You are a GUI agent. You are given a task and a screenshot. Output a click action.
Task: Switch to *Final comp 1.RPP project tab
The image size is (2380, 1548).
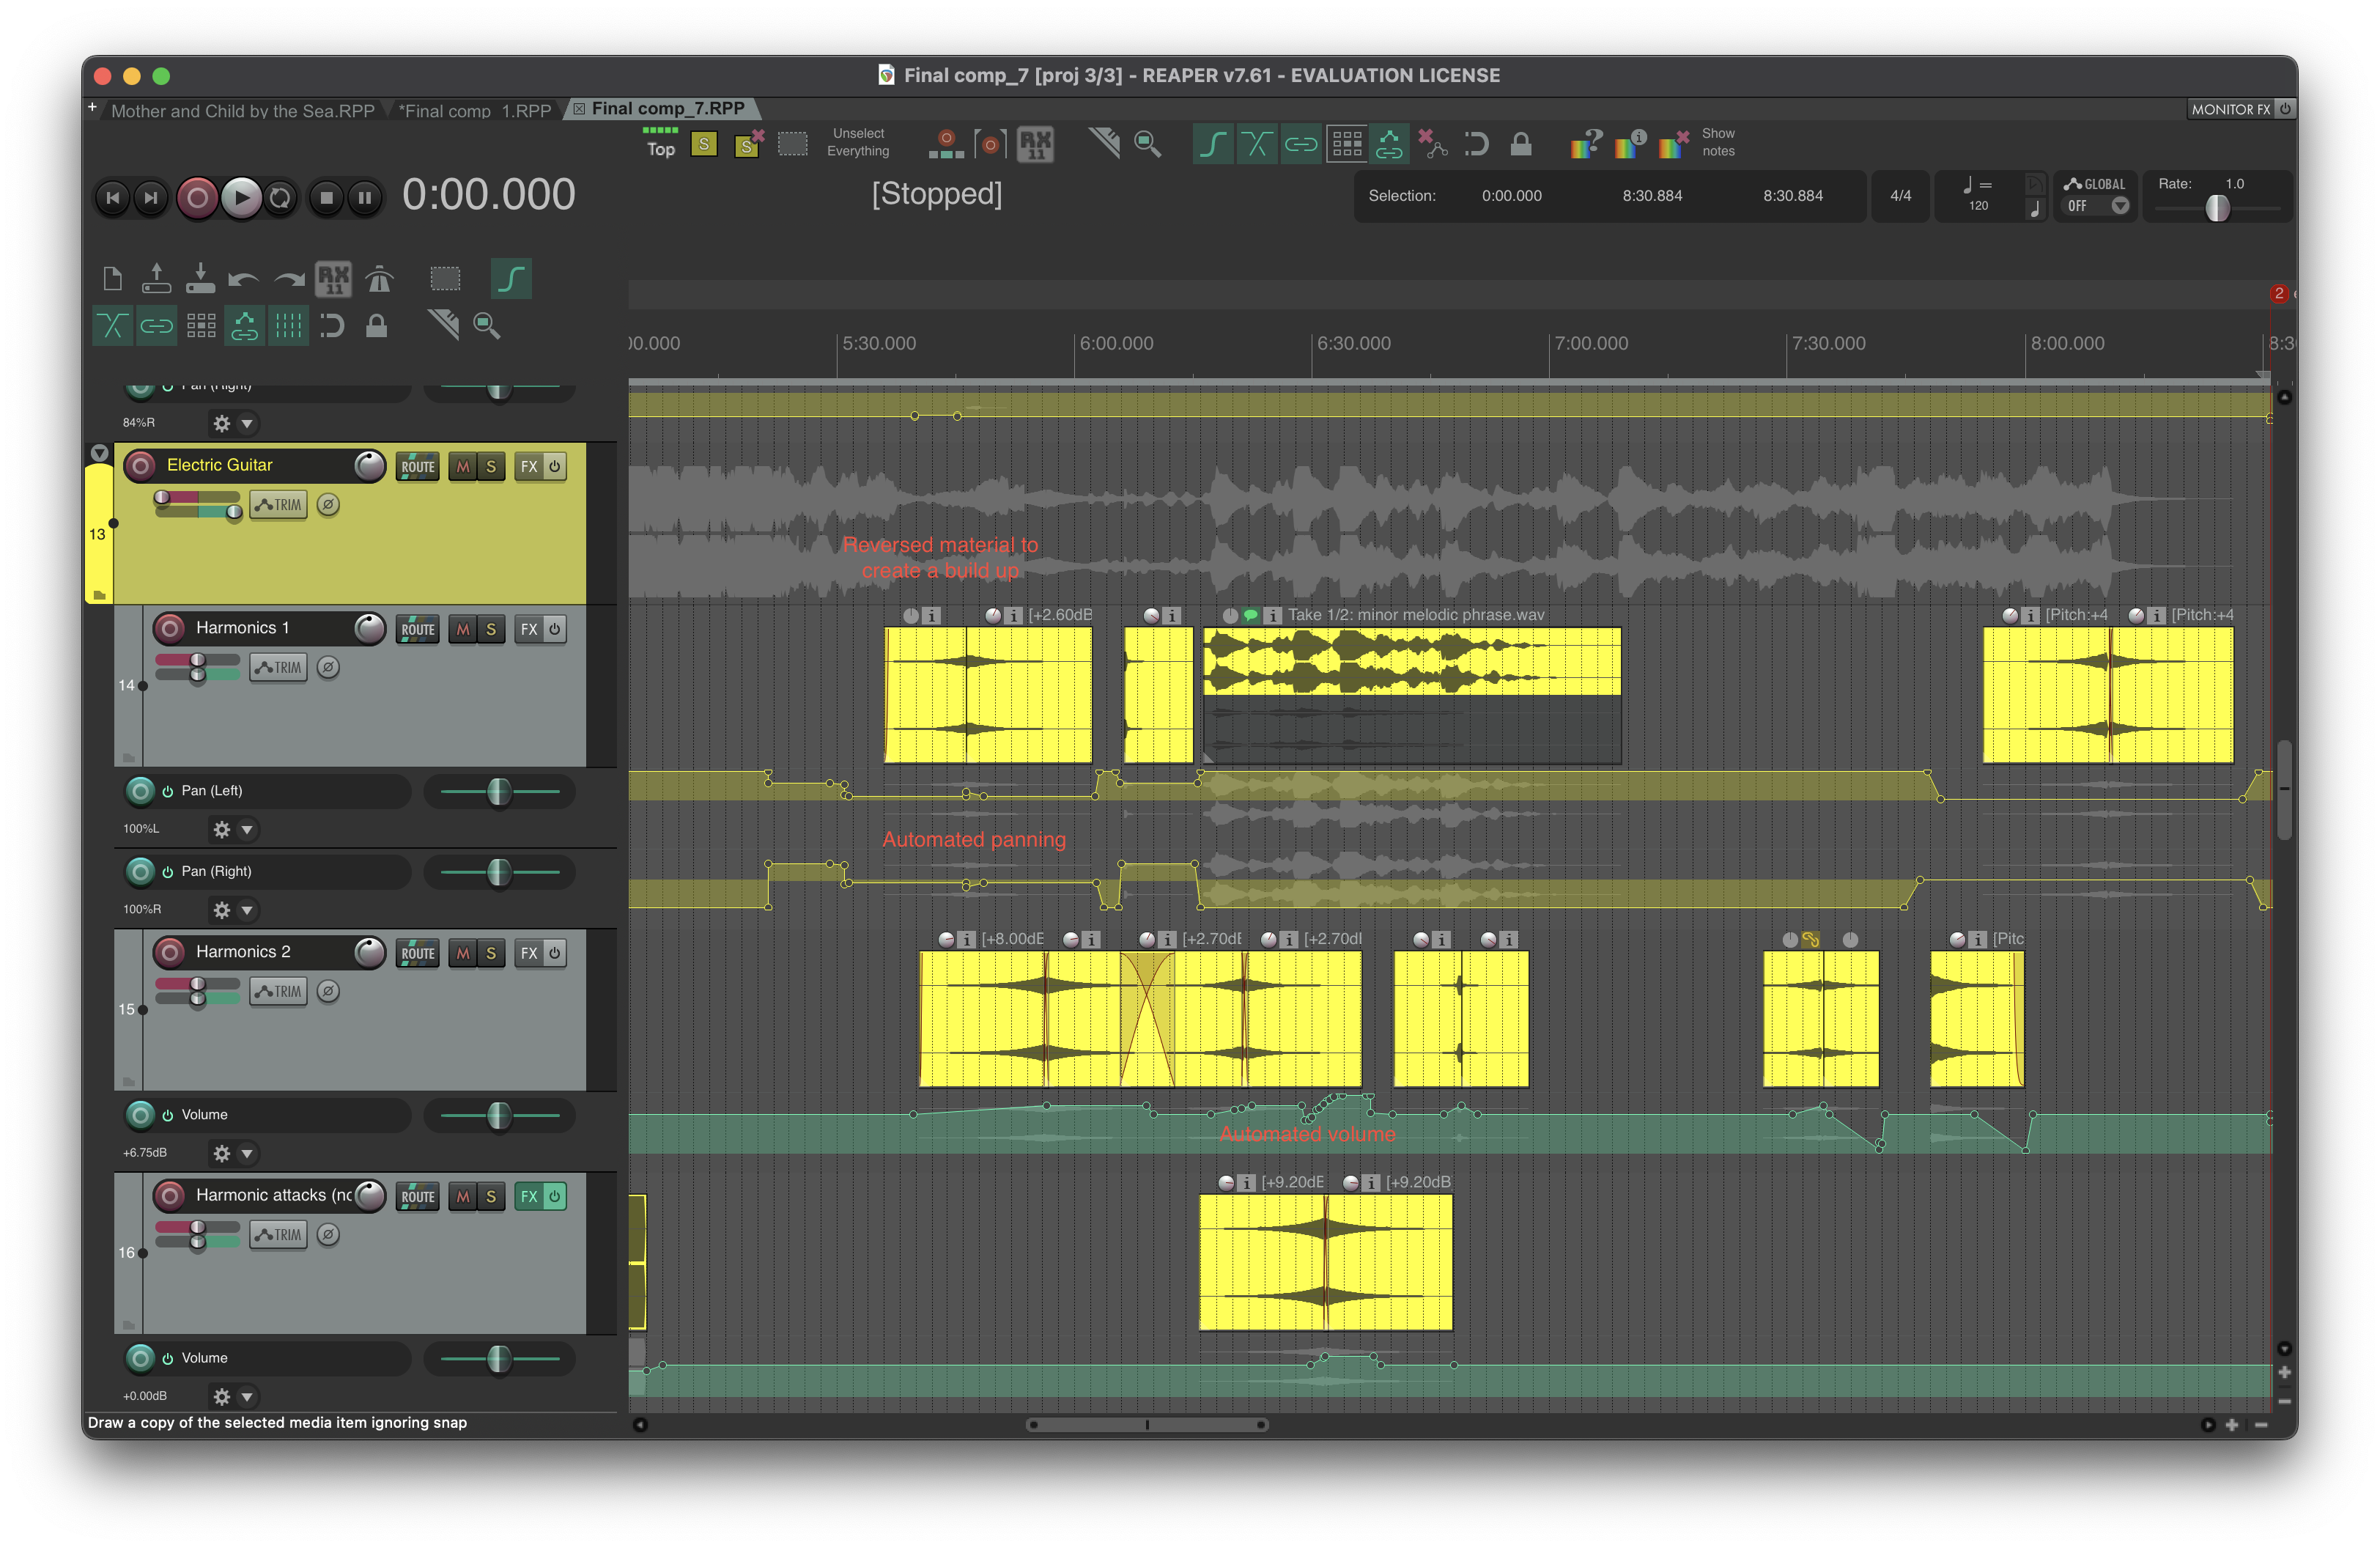pos(475,110)
